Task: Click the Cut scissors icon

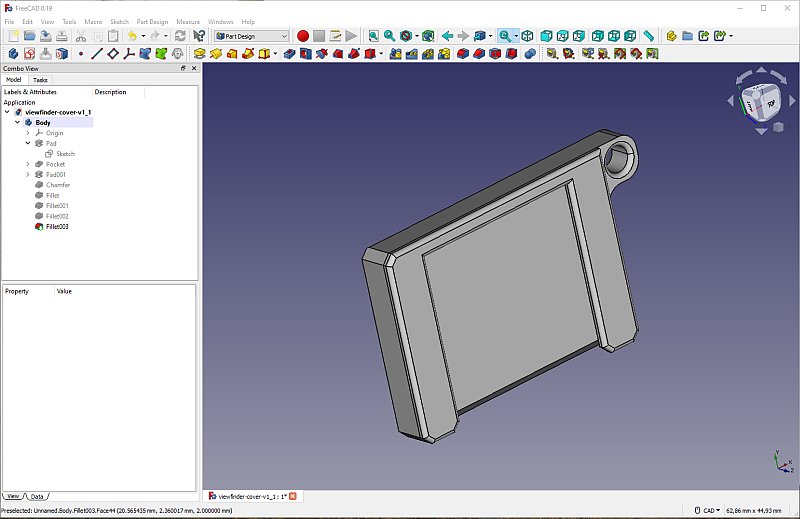Action: (x=81, y=36)
